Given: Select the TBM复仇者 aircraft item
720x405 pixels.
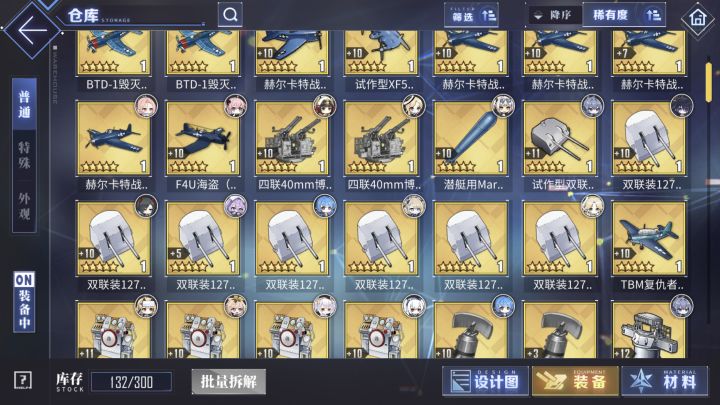Looking at the screenshot, I should pyautogui.click(x=649, y=245).
